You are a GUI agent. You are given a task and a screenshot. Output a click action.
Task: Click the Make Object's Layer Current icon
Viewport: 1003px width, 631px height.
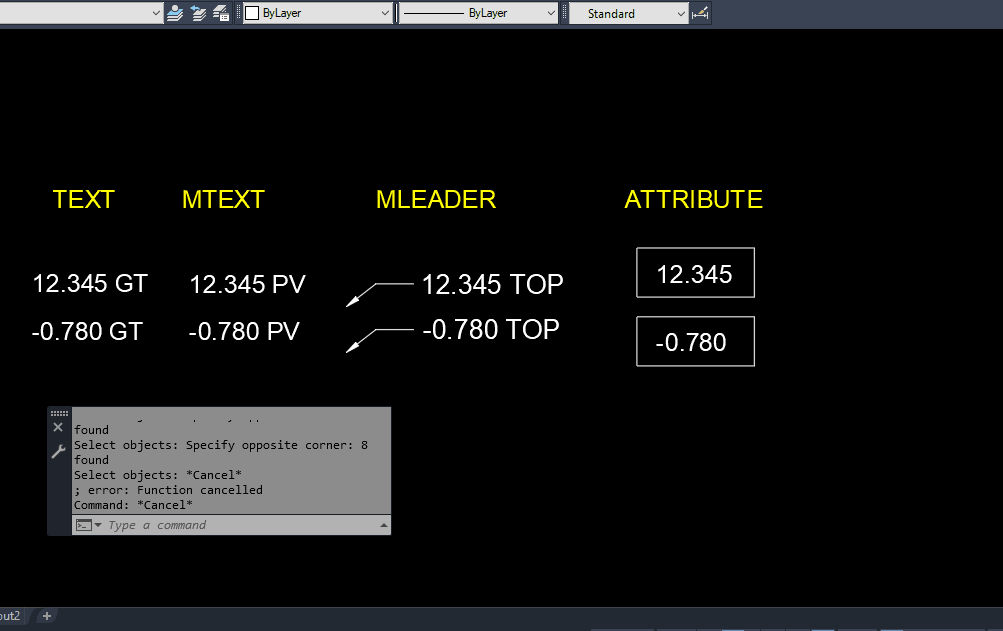click(x=175, y=13)
